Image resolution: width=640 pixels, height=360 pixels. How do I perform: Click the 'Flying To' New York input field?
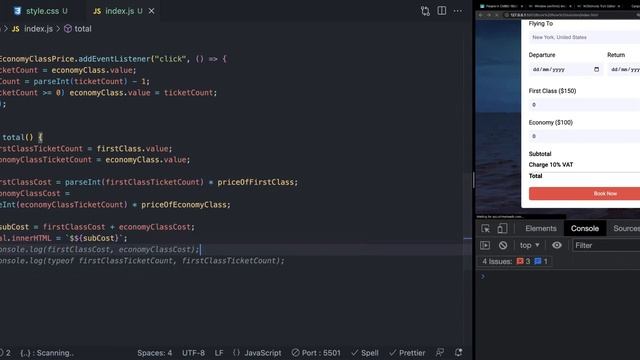[x=584, y=37]
